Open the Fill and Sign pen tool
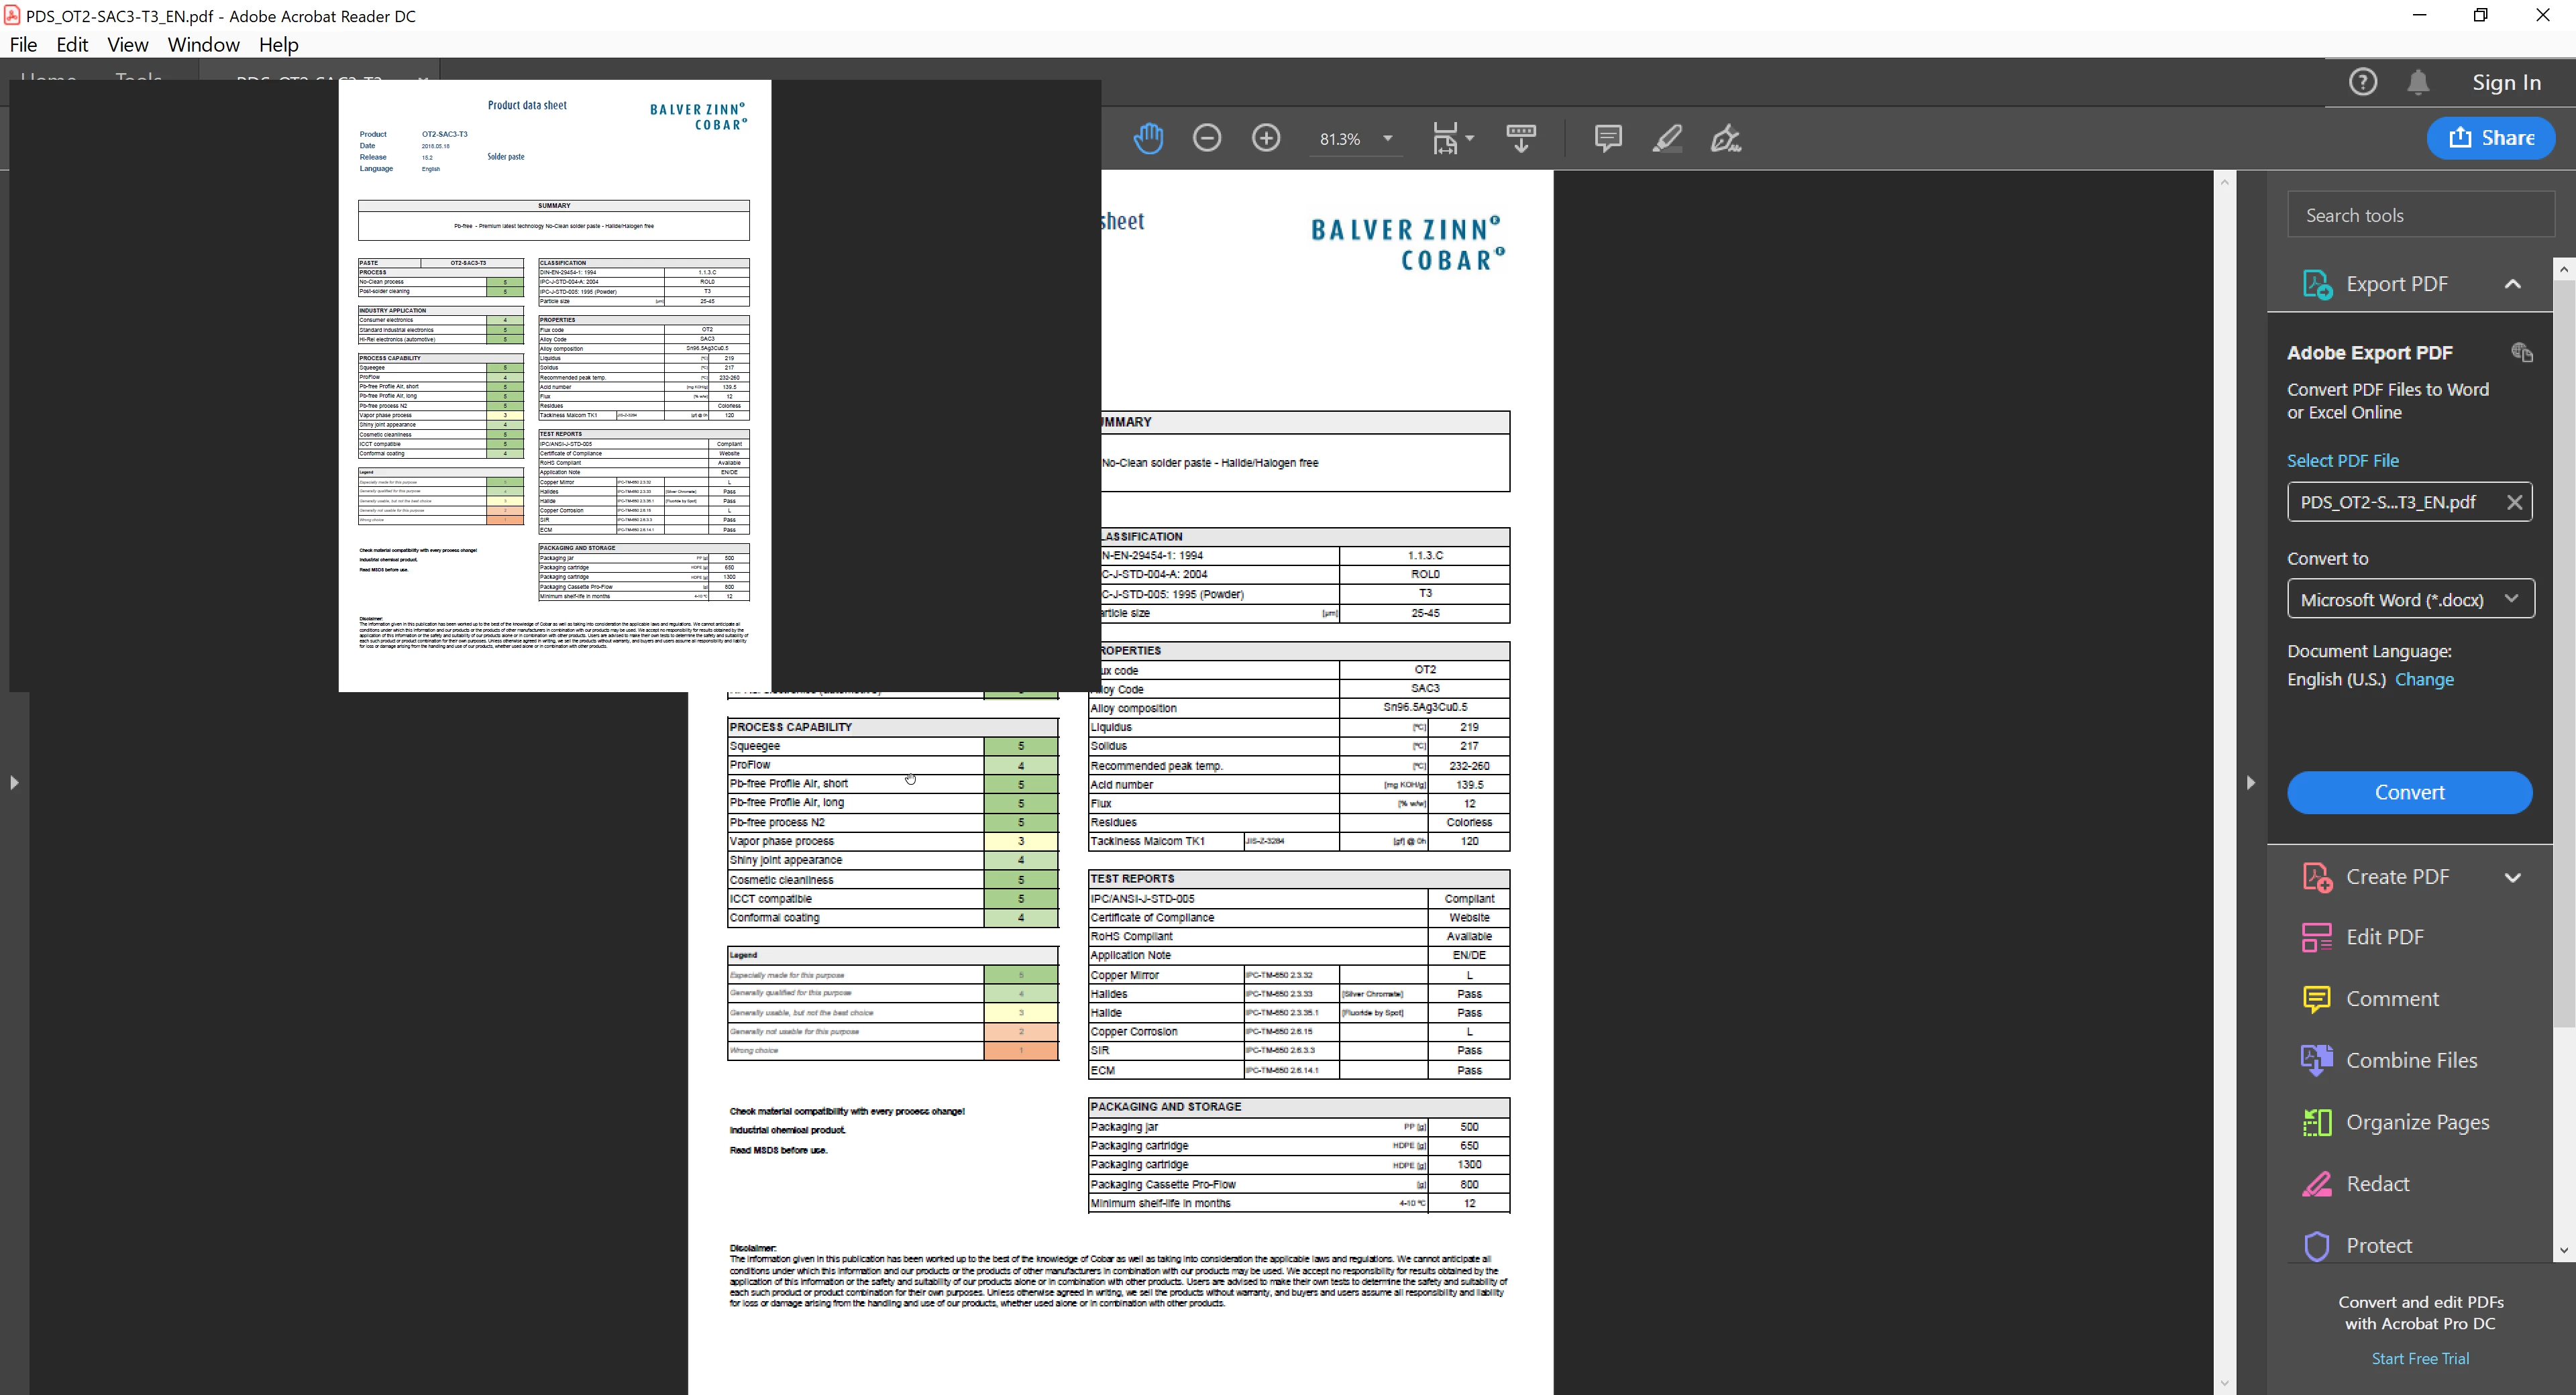 pos(1726,138)
